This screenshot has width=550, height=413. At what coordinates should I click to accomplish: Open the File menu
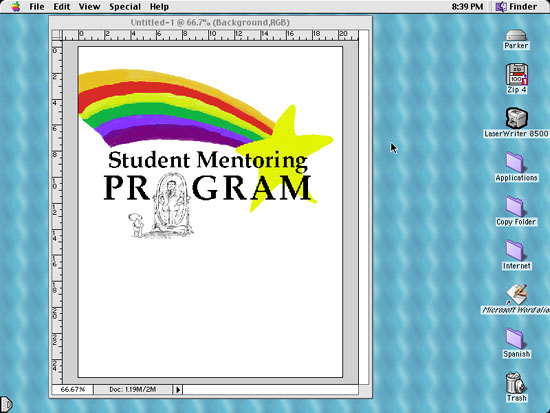coord(36,7)
